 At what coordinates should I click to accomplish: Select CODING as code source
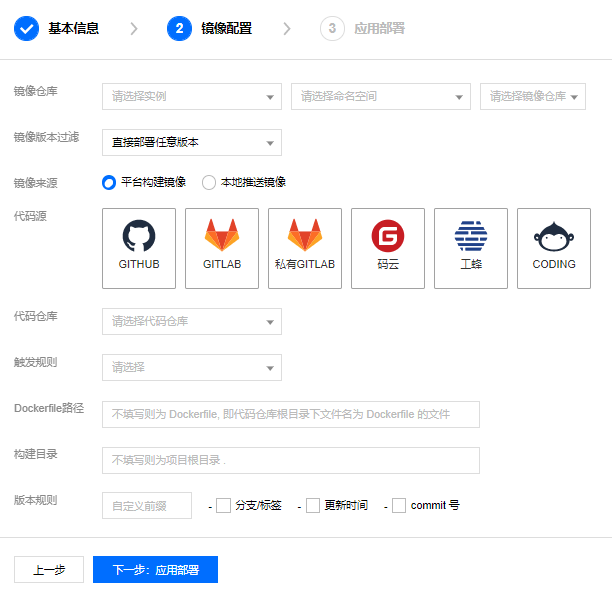click(554, 248)
